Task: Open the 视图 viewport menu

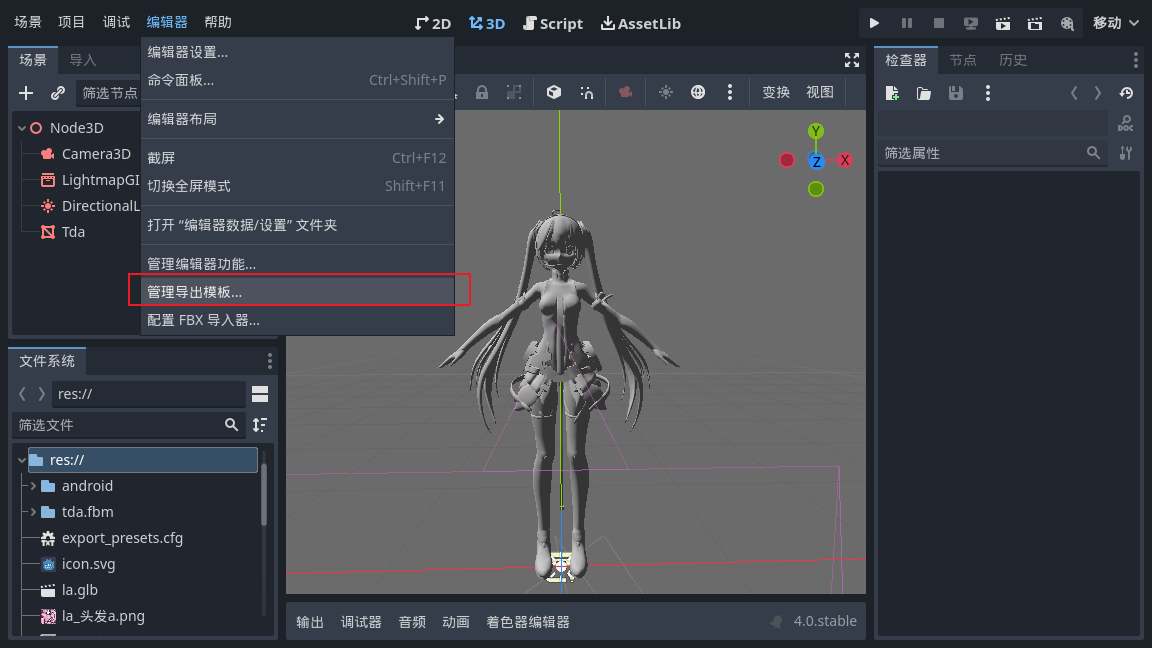Action: (x=820, y=93)
